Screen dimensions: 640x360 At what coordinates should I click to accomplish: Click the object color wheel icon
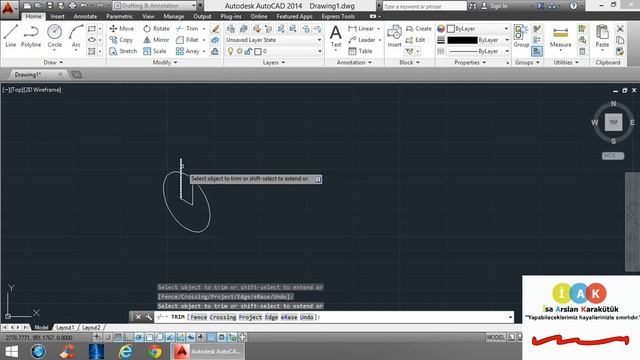tap(441, 29)
